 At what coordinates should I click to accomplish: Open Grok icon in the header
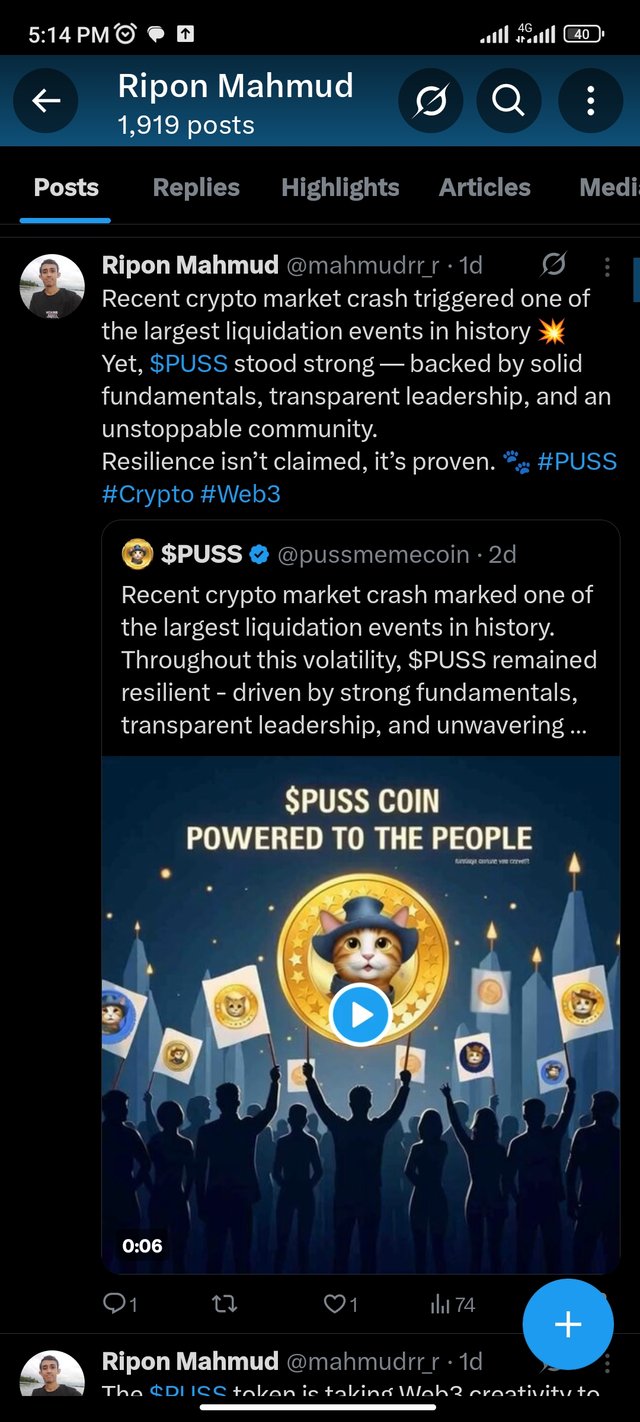pos(430,100)
